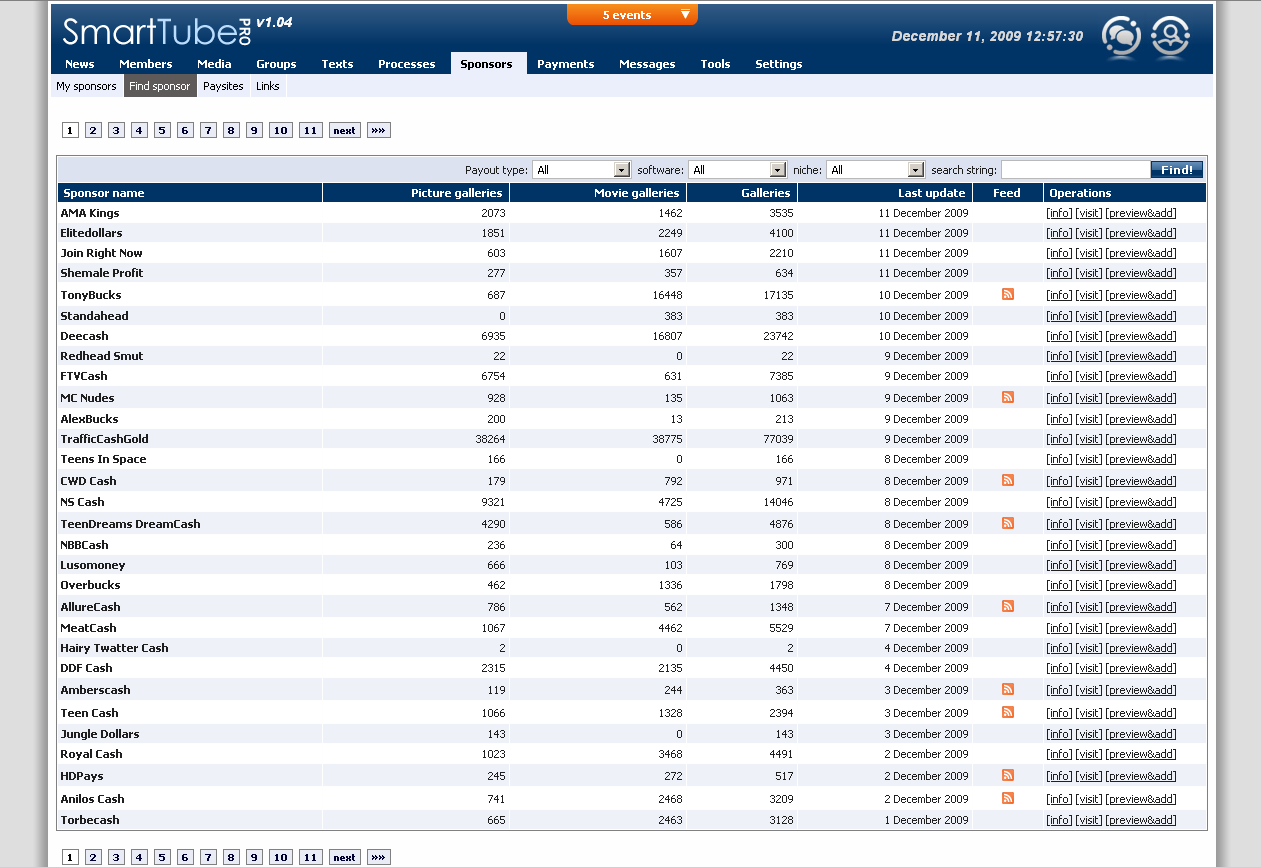The image size is (1261, 868).
Task: Go to page 3 in bottom pagination
Action: tap(116, 857)
